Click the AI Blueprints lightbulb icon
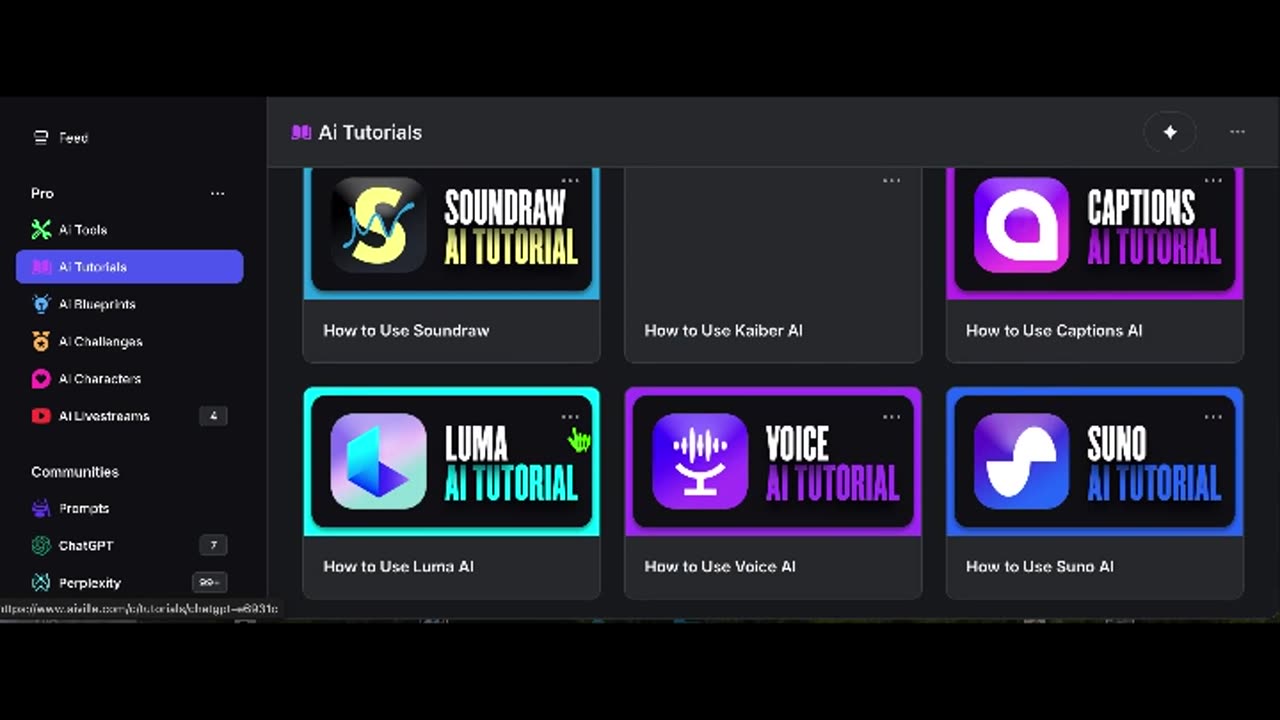 pyautogui.click(x=41, y=304)
